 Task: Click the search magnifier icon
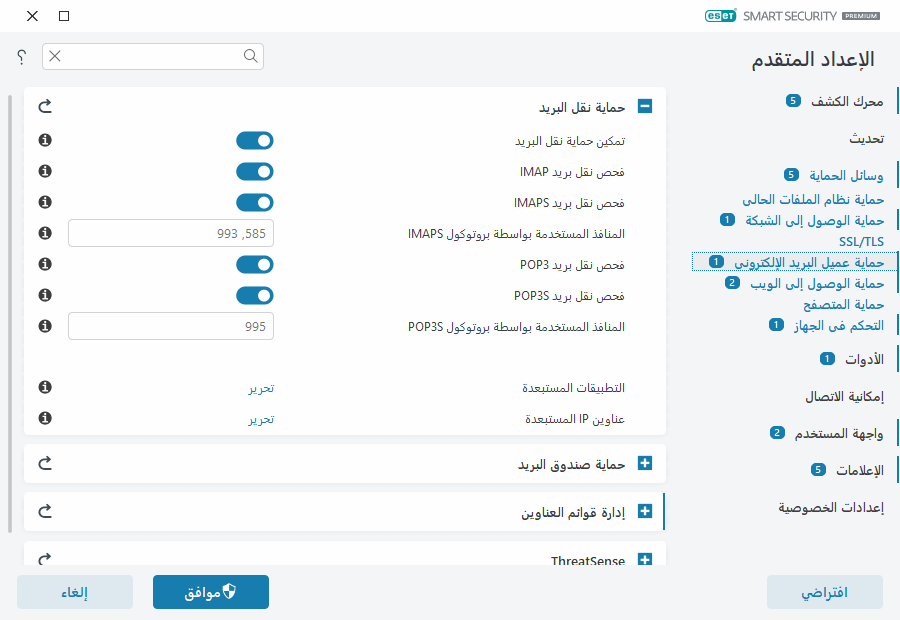pyautogui.click(x=250, y=57)
